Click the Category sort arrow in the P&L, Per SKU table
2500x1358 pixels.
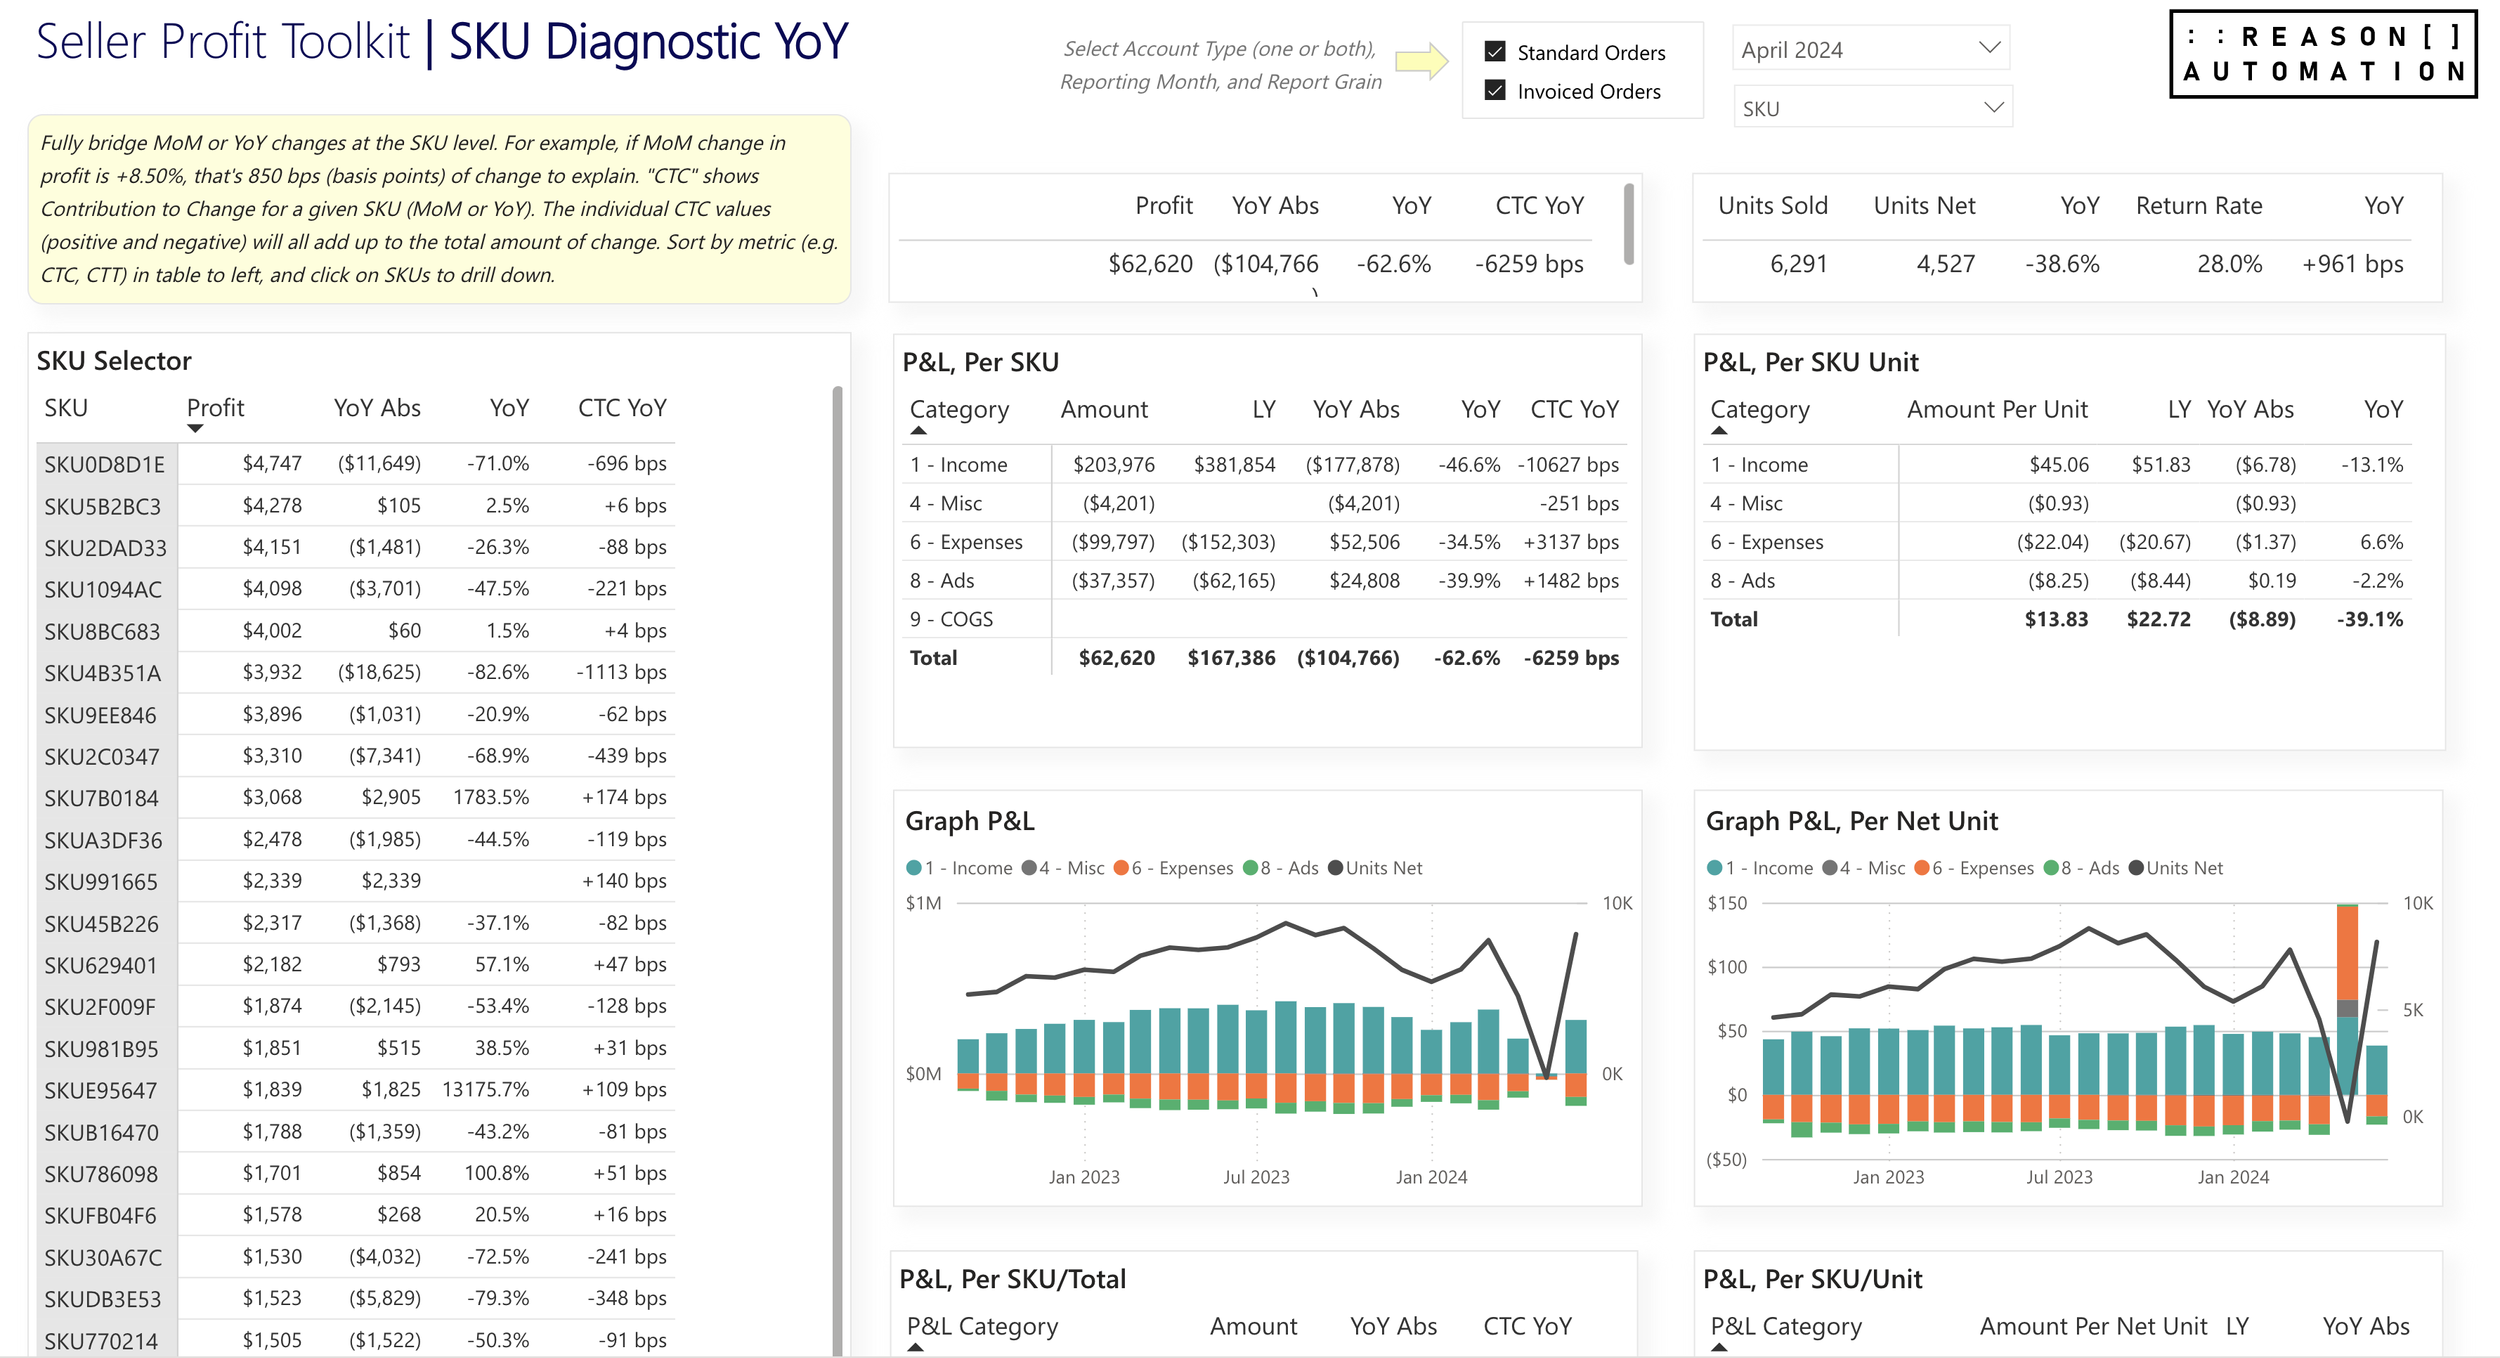click(x=918, y=431)
